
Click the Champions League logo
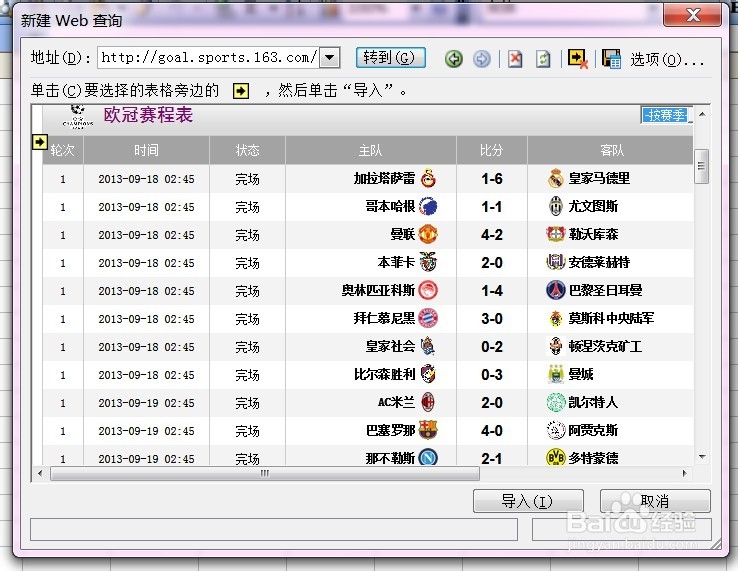point(78,117)
